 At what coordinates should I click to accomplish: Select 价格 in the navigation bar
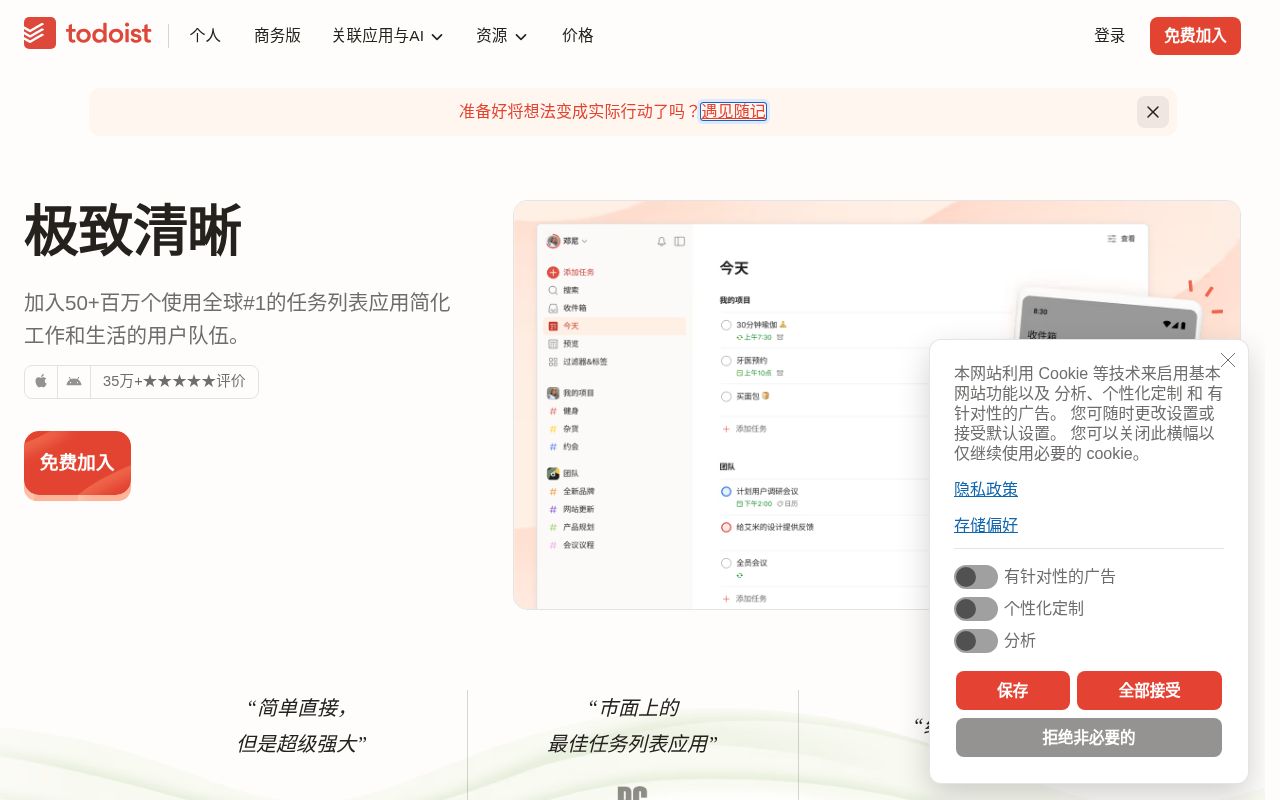pos(578,36)
